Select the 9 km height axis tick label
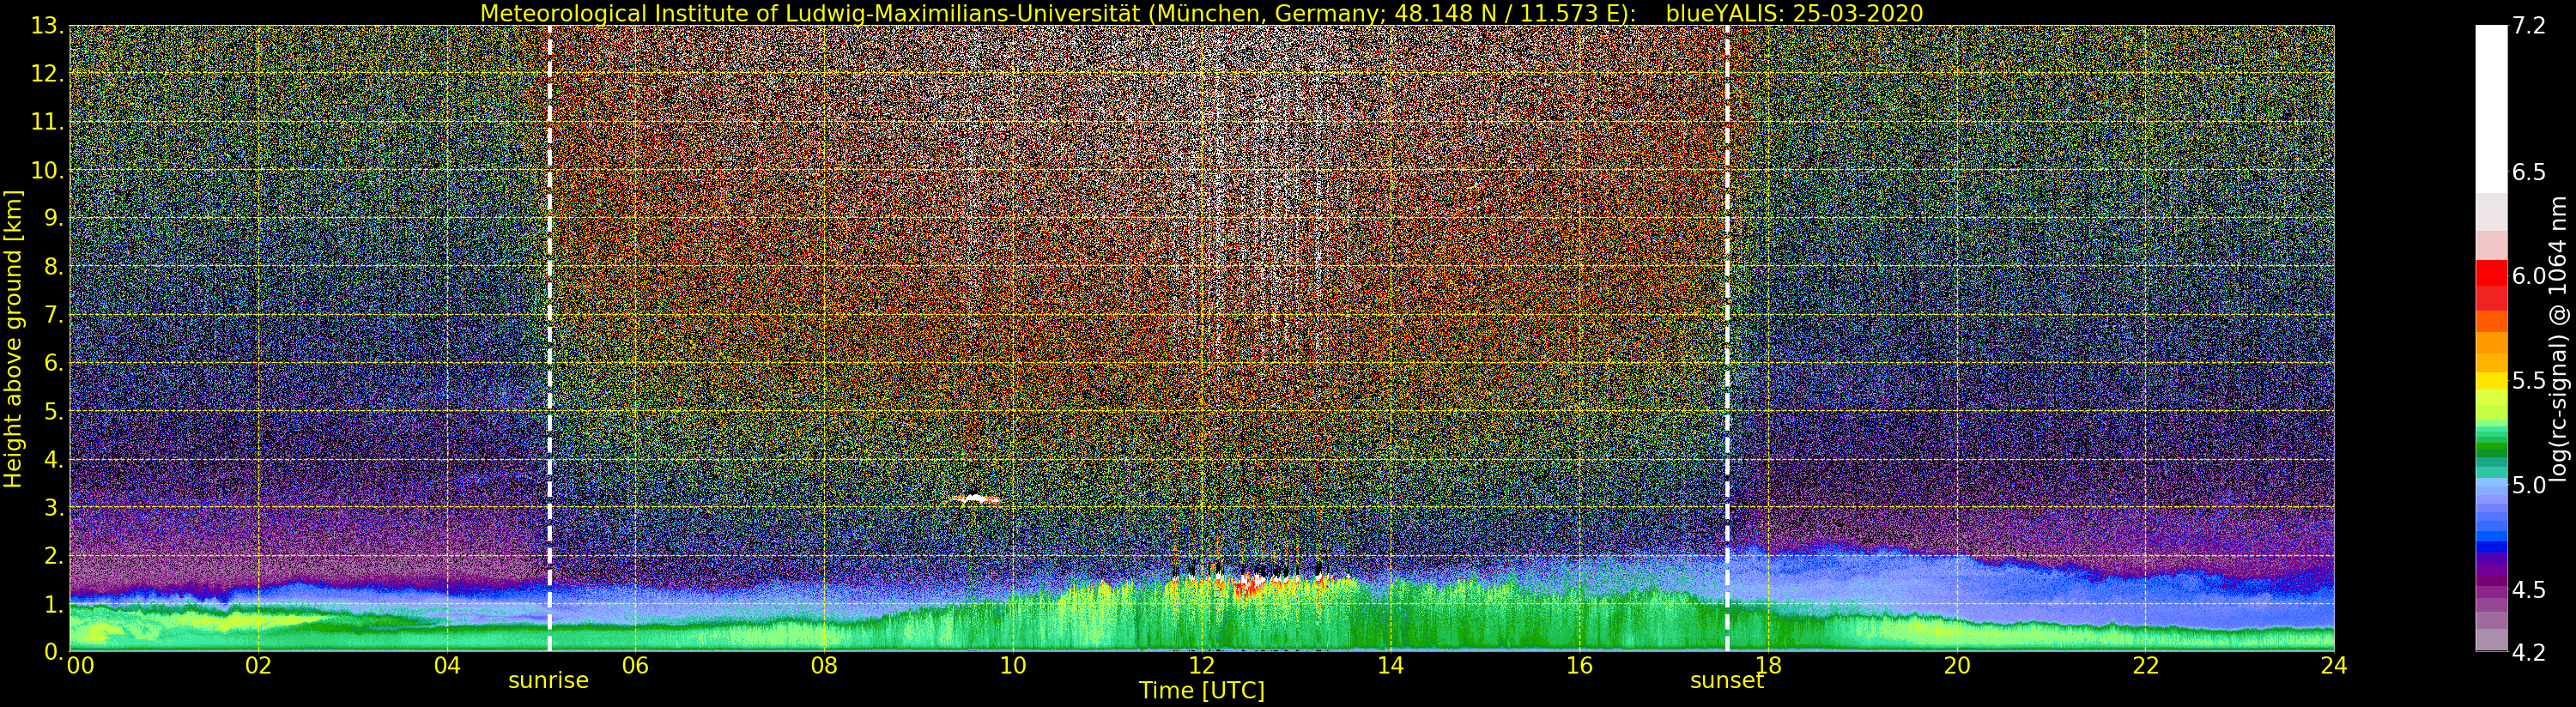 click(x=53, y=219)
